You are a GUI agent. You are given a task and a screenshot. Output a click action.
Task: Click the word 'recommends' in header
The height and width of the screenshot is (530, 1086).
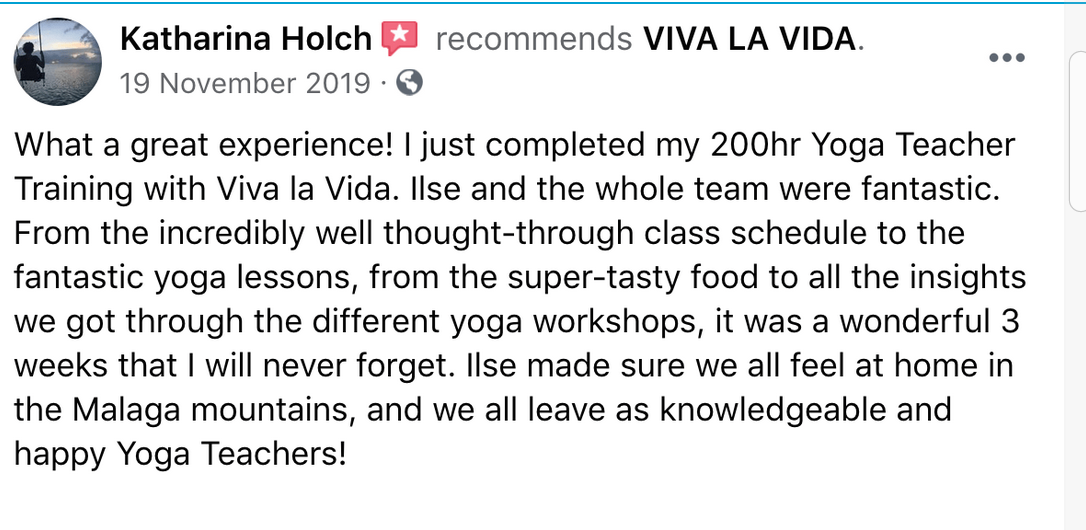point(534,41)
